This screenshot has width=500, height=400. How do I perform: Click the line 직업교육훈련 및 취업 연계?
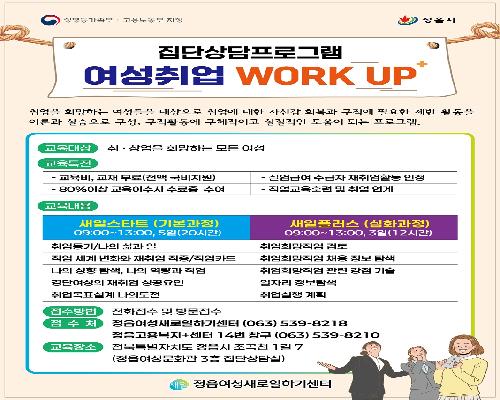[327, 189]
